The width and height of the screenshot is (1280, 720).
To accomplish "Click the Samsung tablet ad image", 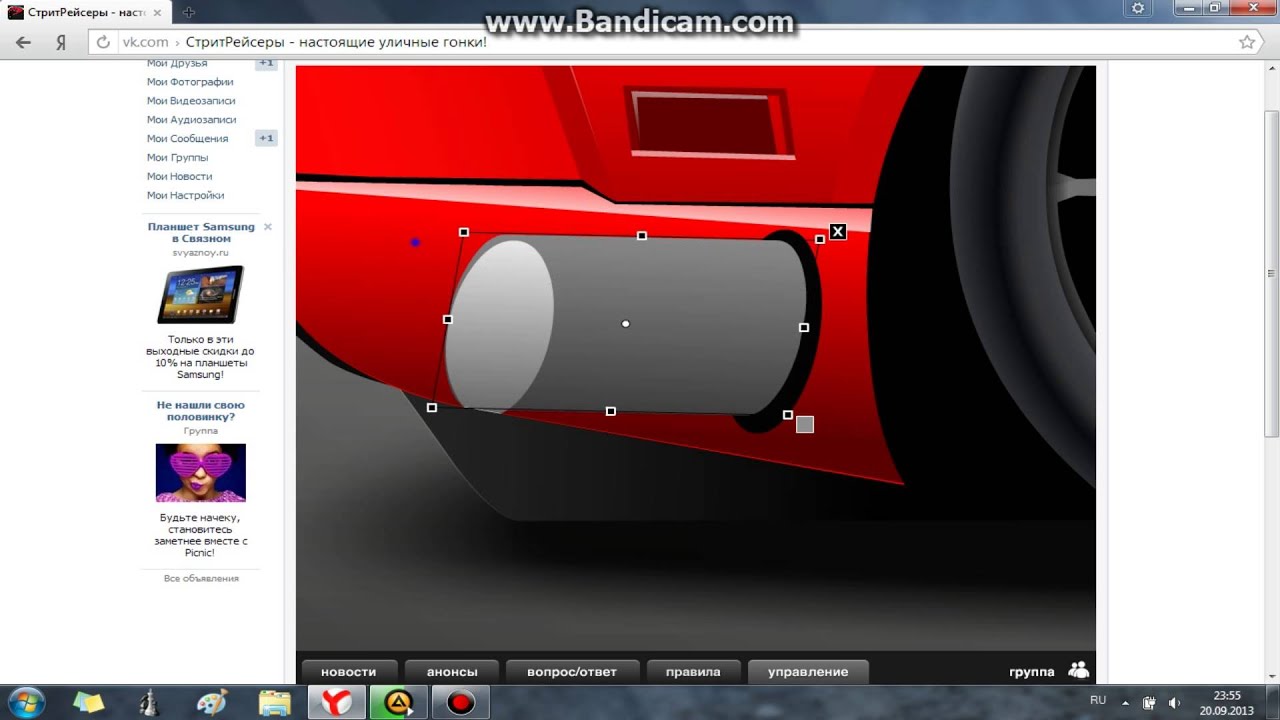I will pos(201,295).
